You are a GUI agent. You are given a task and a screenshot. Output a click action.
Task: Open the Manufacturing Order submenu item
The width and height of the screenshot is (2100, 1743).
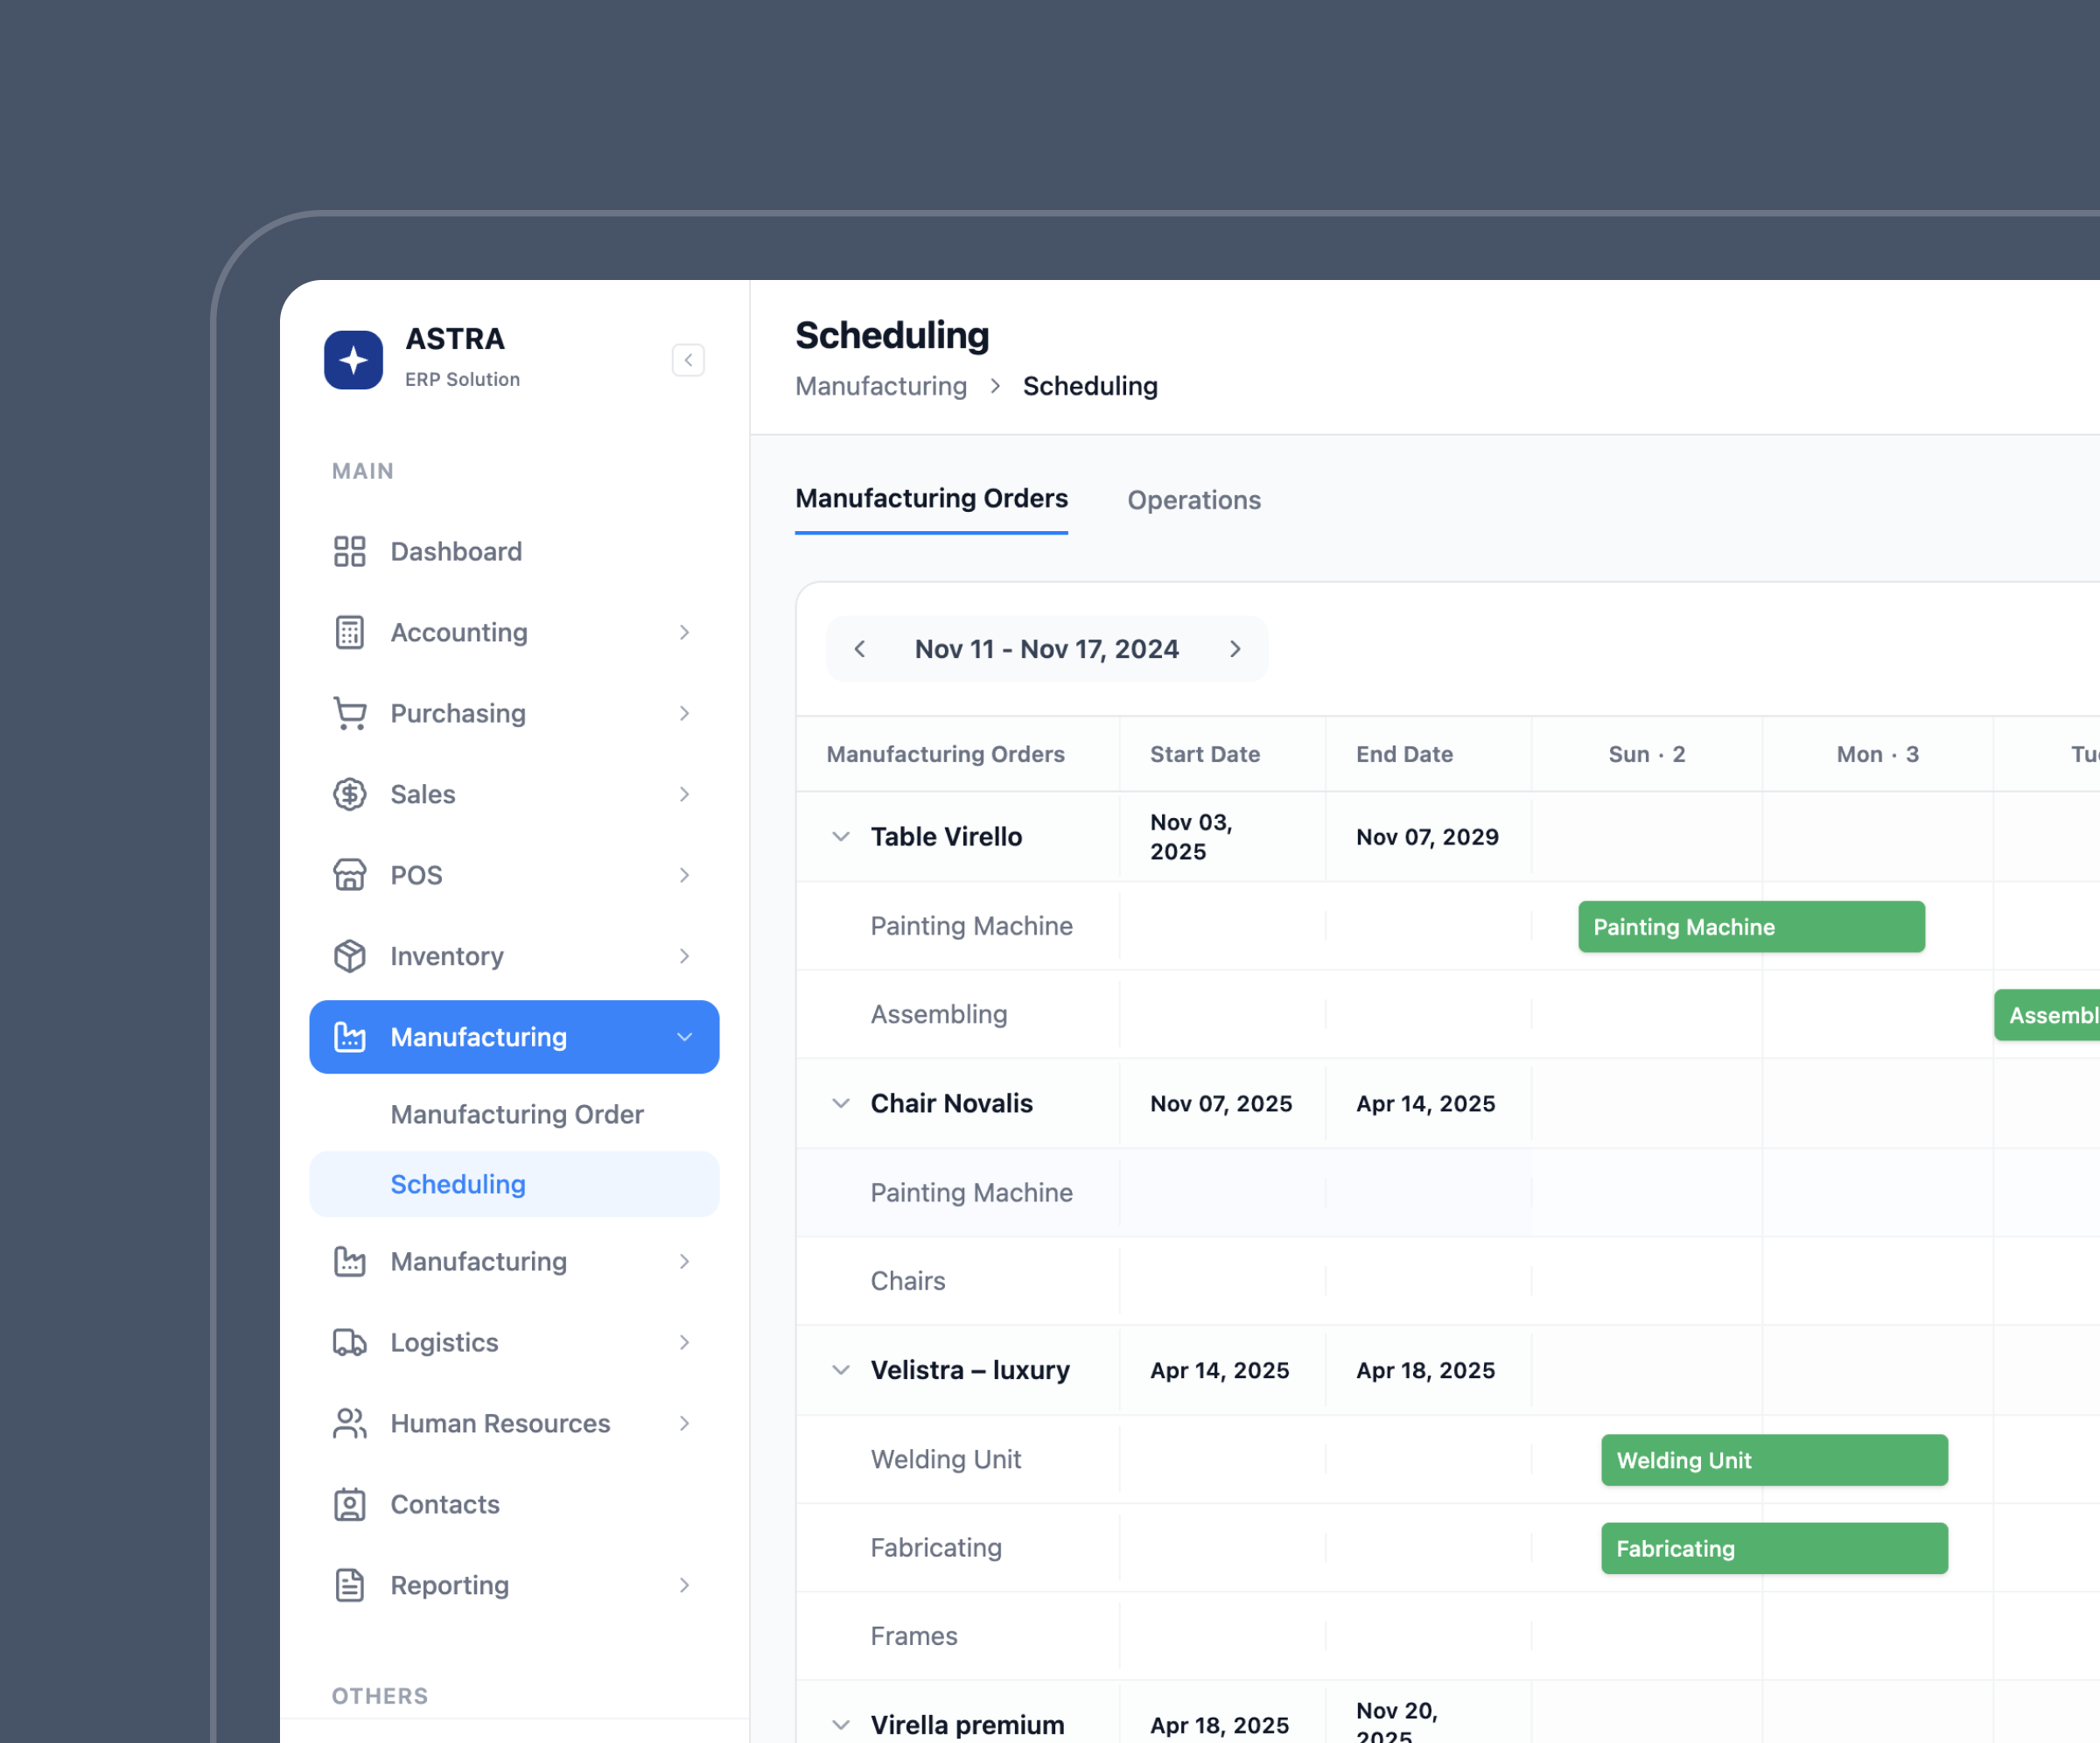point(516,1114)
